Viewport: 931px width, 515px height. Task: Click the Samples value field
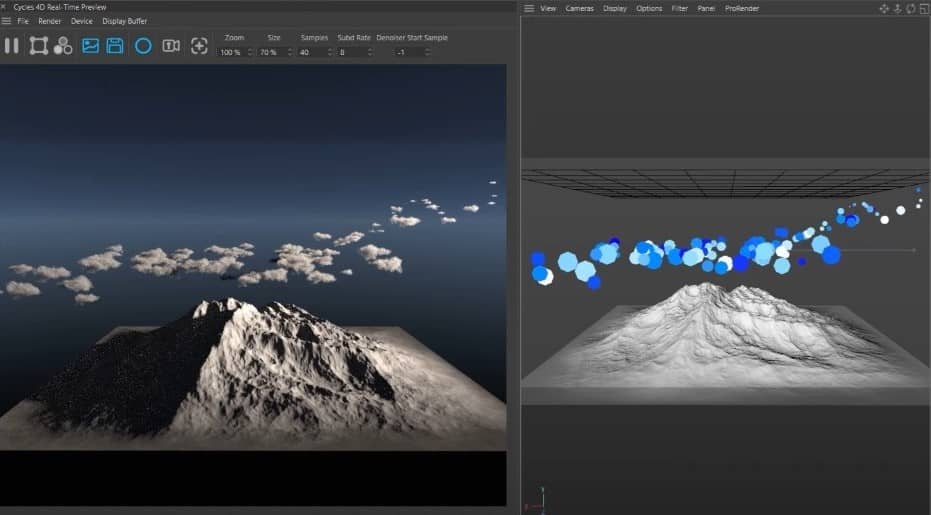(311, 52)
